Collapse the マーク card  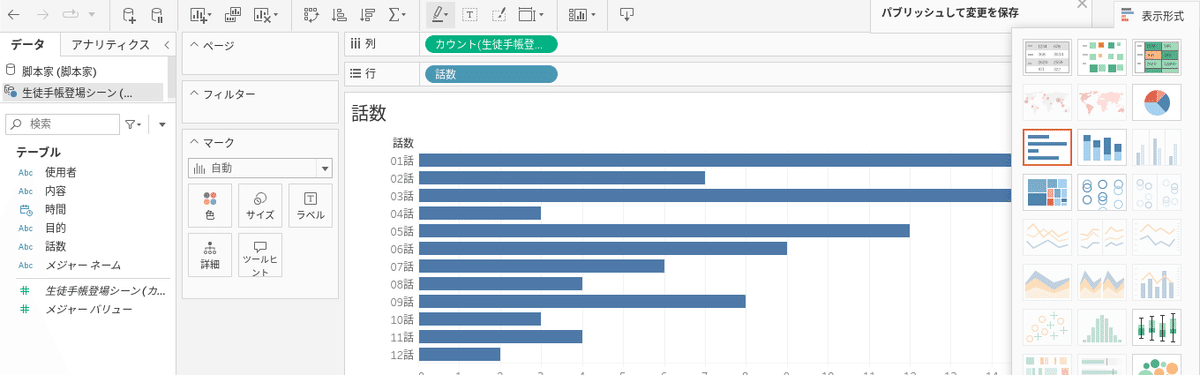194,143
